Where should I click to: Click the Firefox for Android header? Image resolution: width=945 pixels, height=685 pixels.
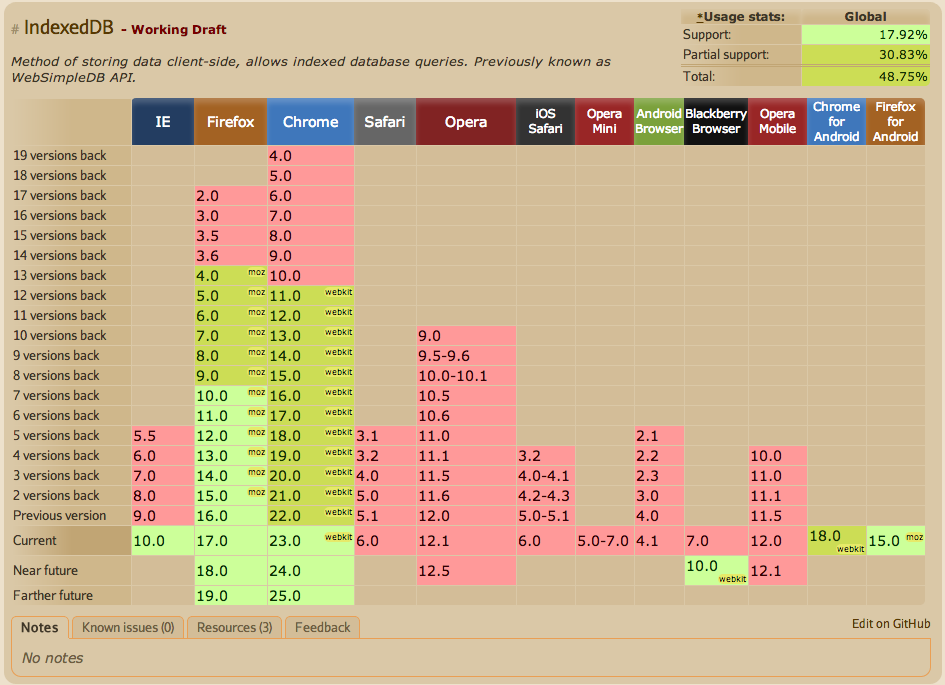[x=895, y=122]
